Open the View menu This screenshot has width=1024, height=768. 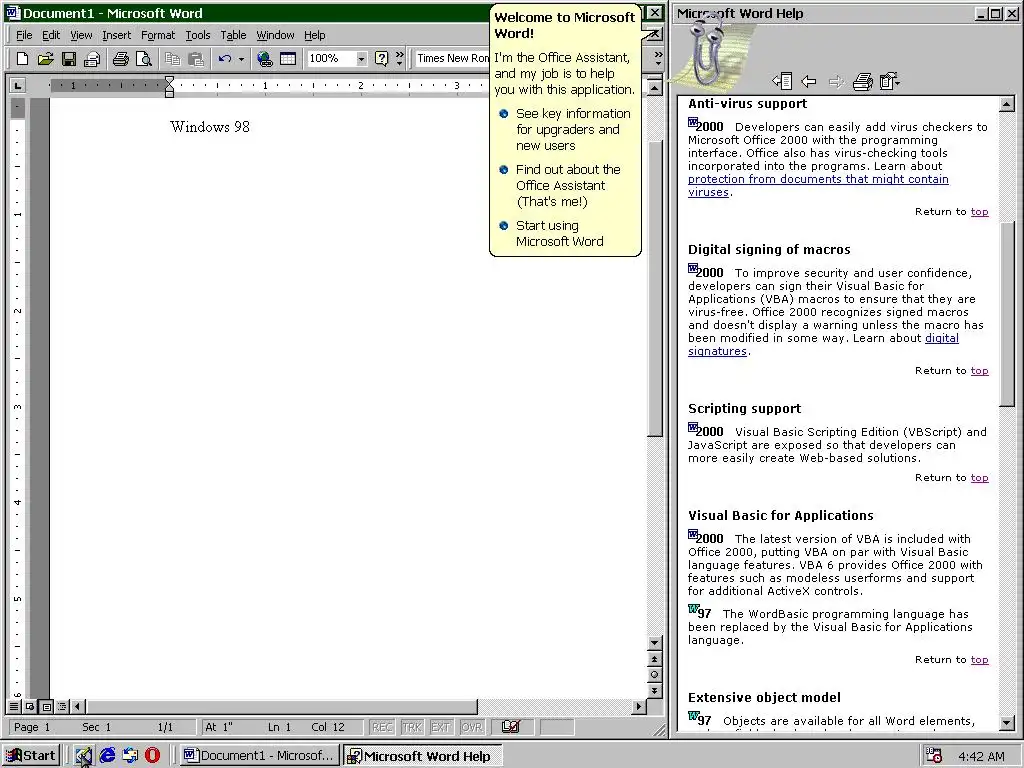point(81,35)
